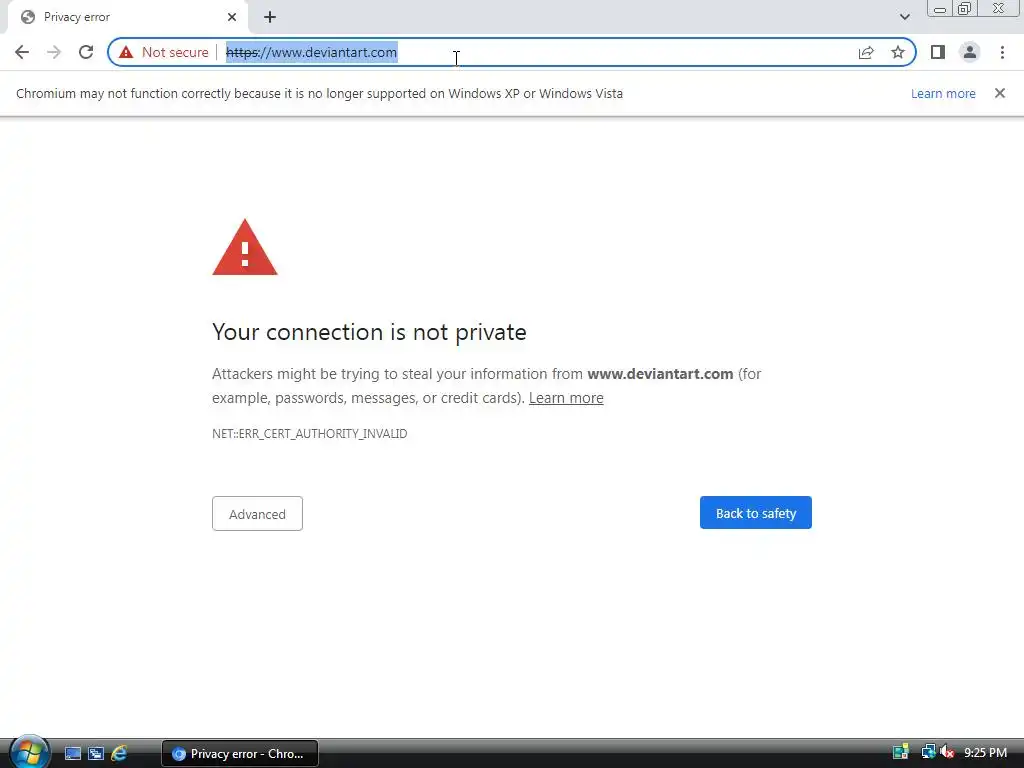Share this page using share icon
Screen dimensions: 1024x768
(x=866, y=52)
